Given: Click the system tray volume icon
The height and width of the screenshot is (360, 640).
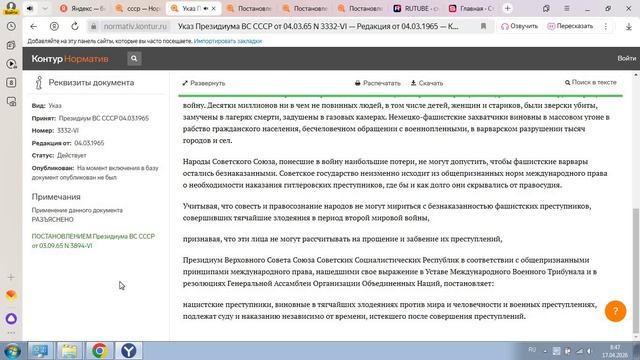Looking at the screenshot, I should [x=589, y=351].
